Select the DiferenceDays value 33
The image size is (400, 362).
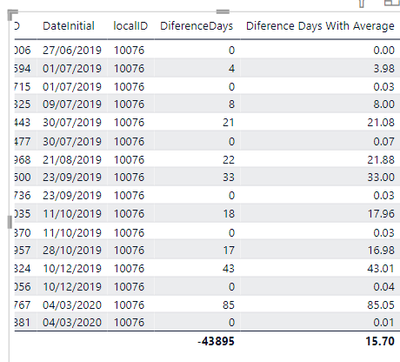point(228,177)
